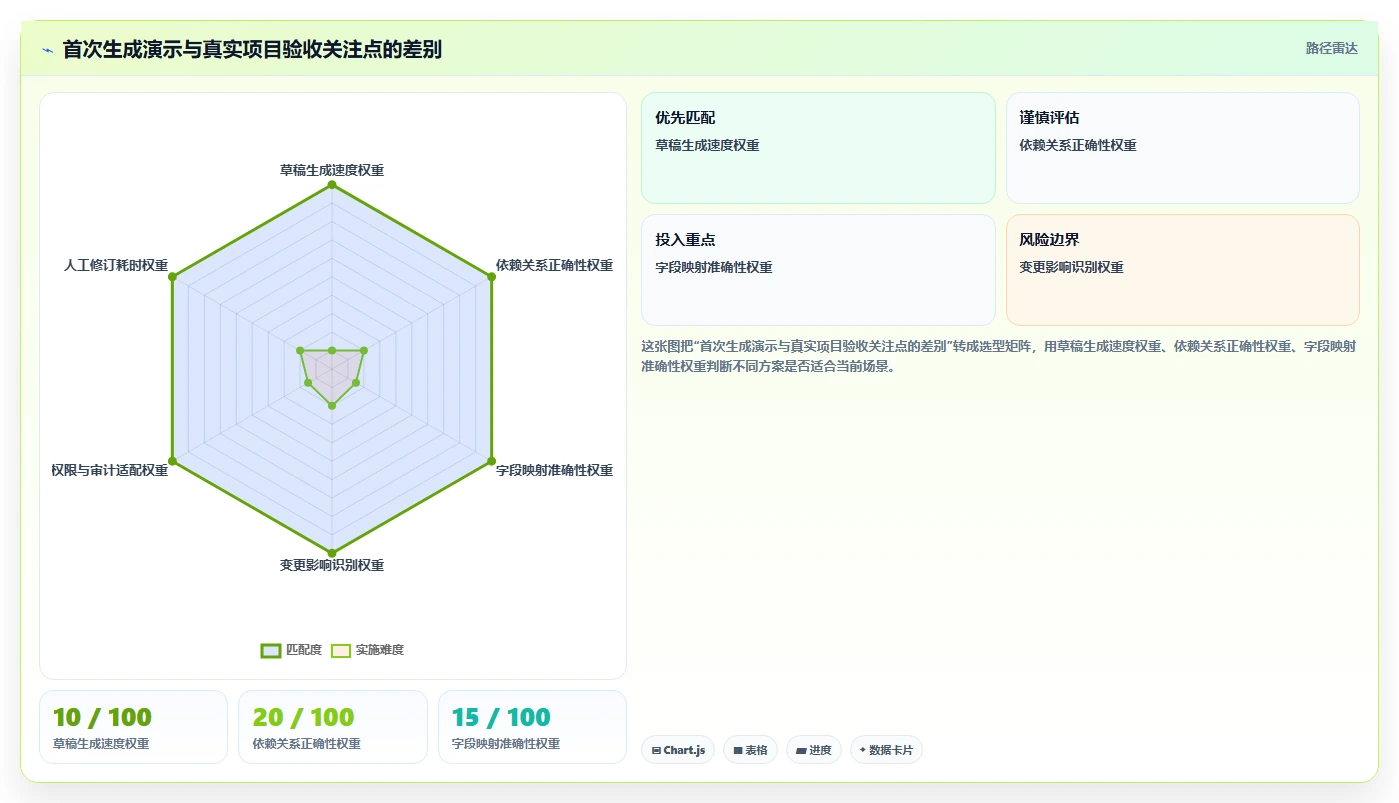This screenshot has width=1399, height=803.
Task: Select the title 首次生成演示与真实项目验收关注点的差别
Action: coord(252,49)
